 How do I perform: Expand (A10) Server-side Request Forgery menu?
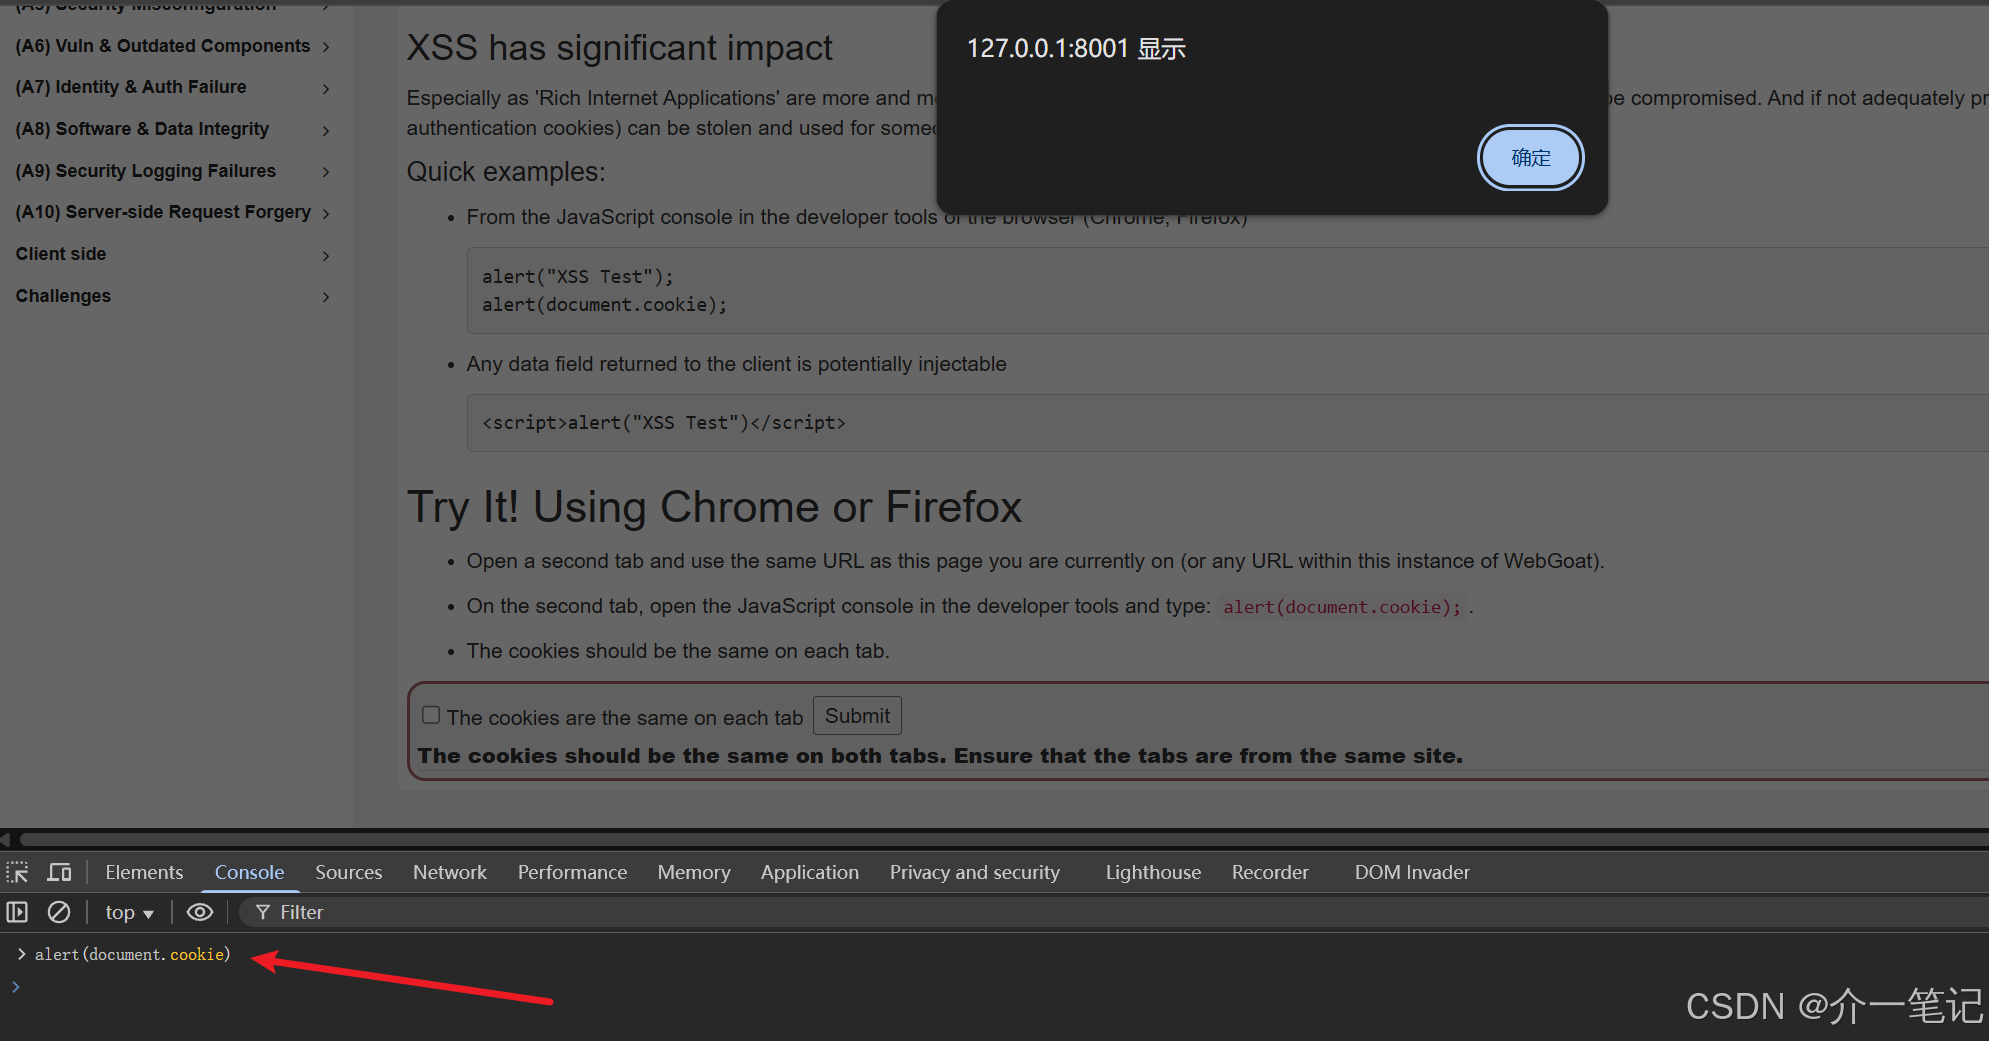pos(173,212)
